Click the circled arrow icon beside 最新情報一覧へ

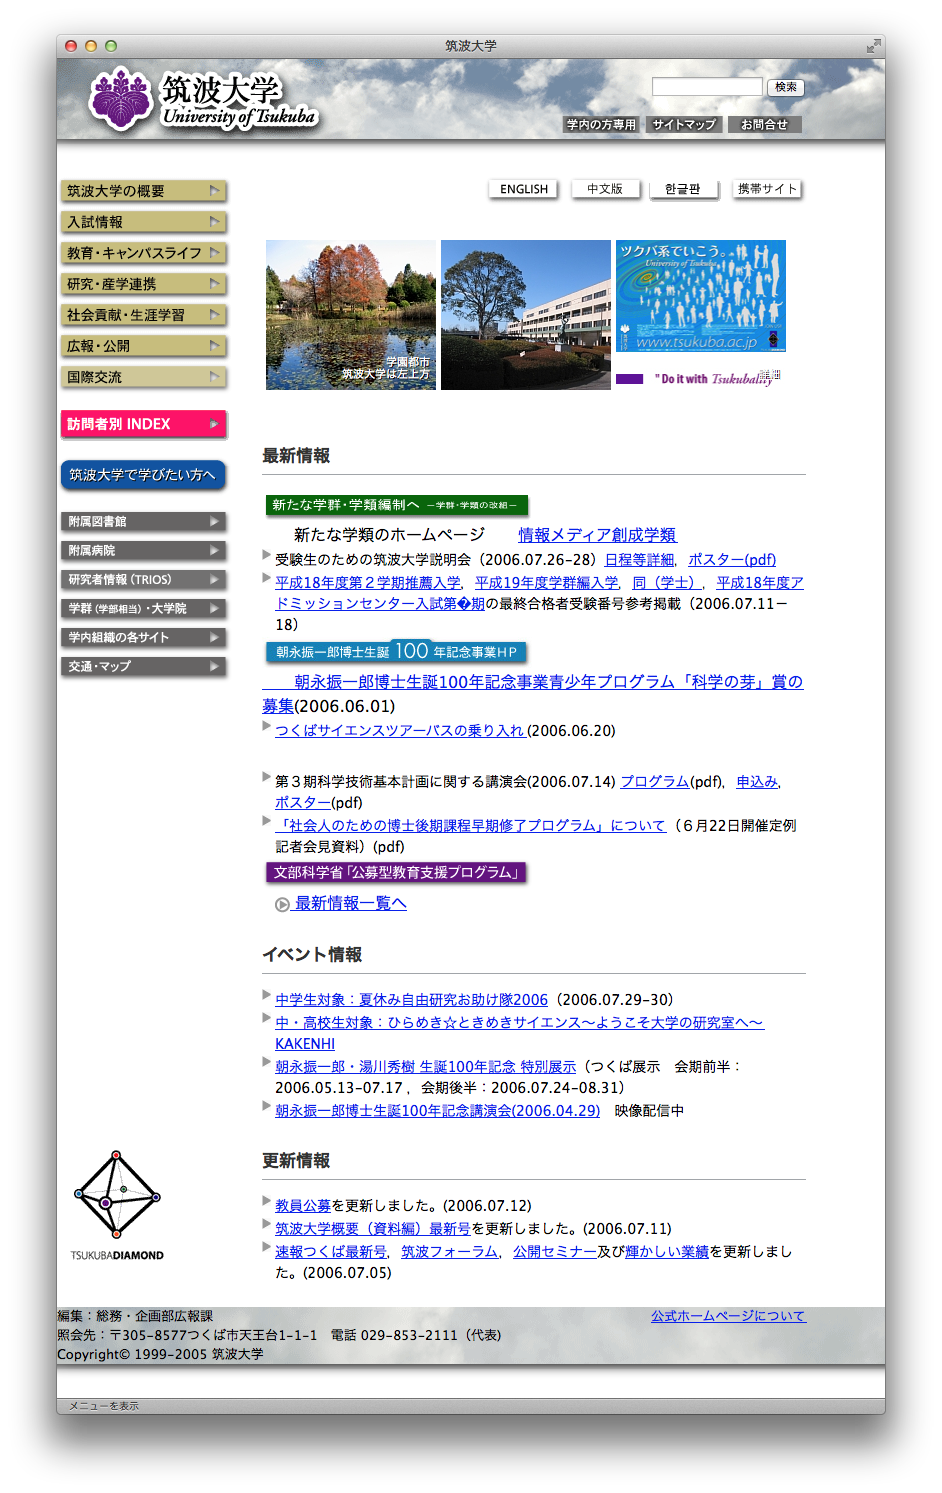pos(282,904)
